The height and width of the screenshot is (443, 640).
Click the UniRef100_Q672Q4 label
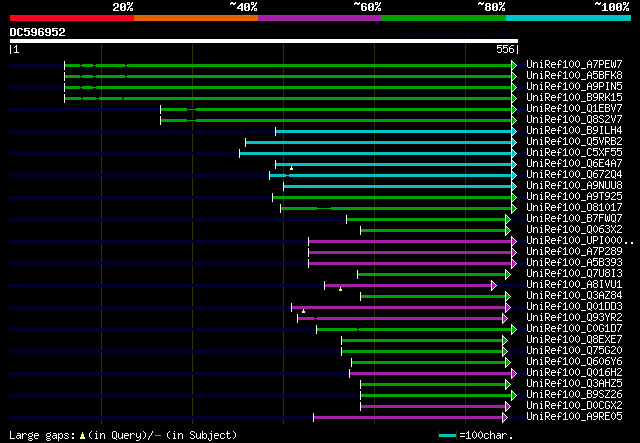click(x=574, y=175)
